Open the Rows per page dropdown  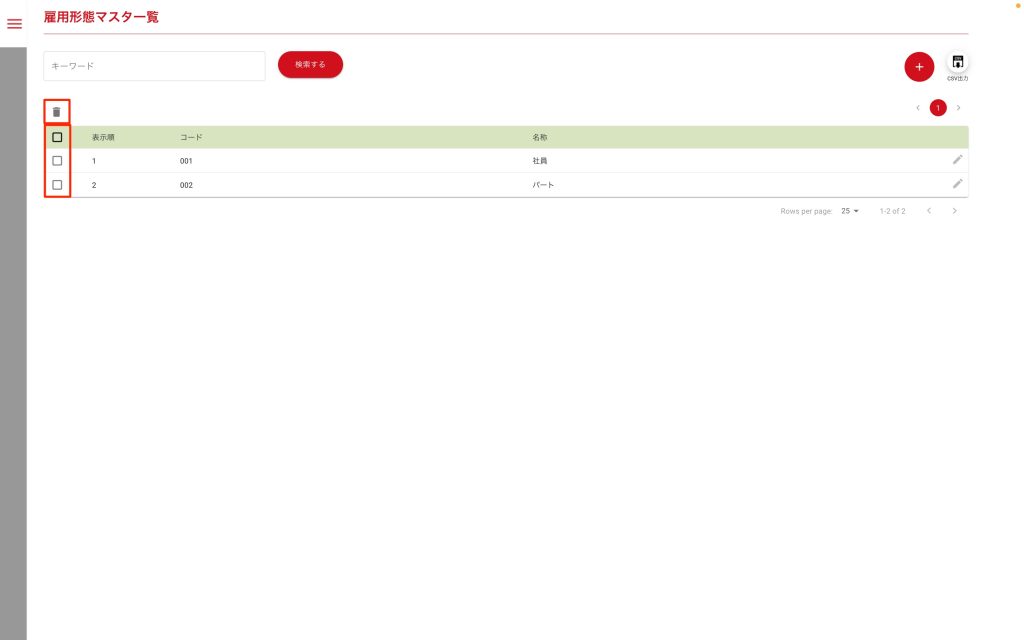click(x=850, y=211)
